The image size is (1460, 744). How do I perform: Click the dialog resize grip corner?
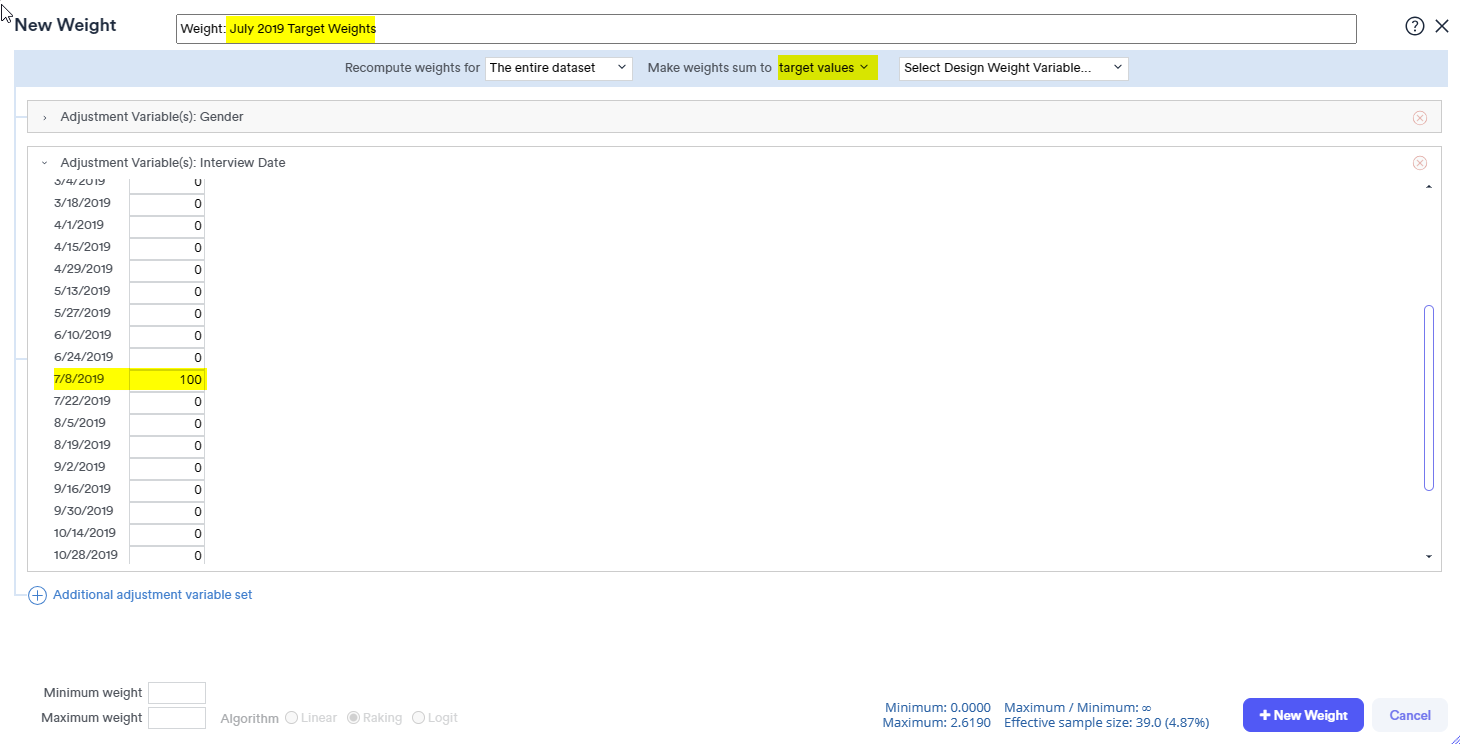click(1454, 738)
